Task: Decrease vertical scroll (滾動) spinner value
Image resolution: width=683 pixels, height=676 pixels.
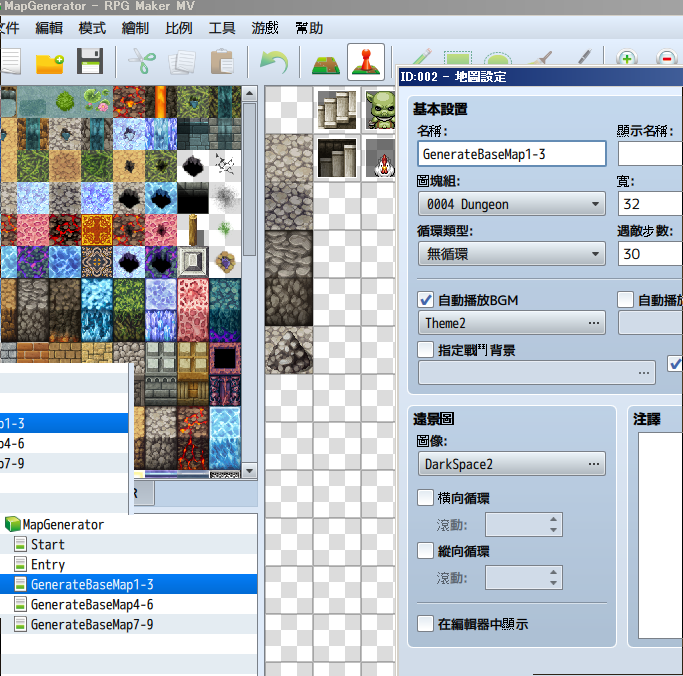Action: click(x=553, y=583)
